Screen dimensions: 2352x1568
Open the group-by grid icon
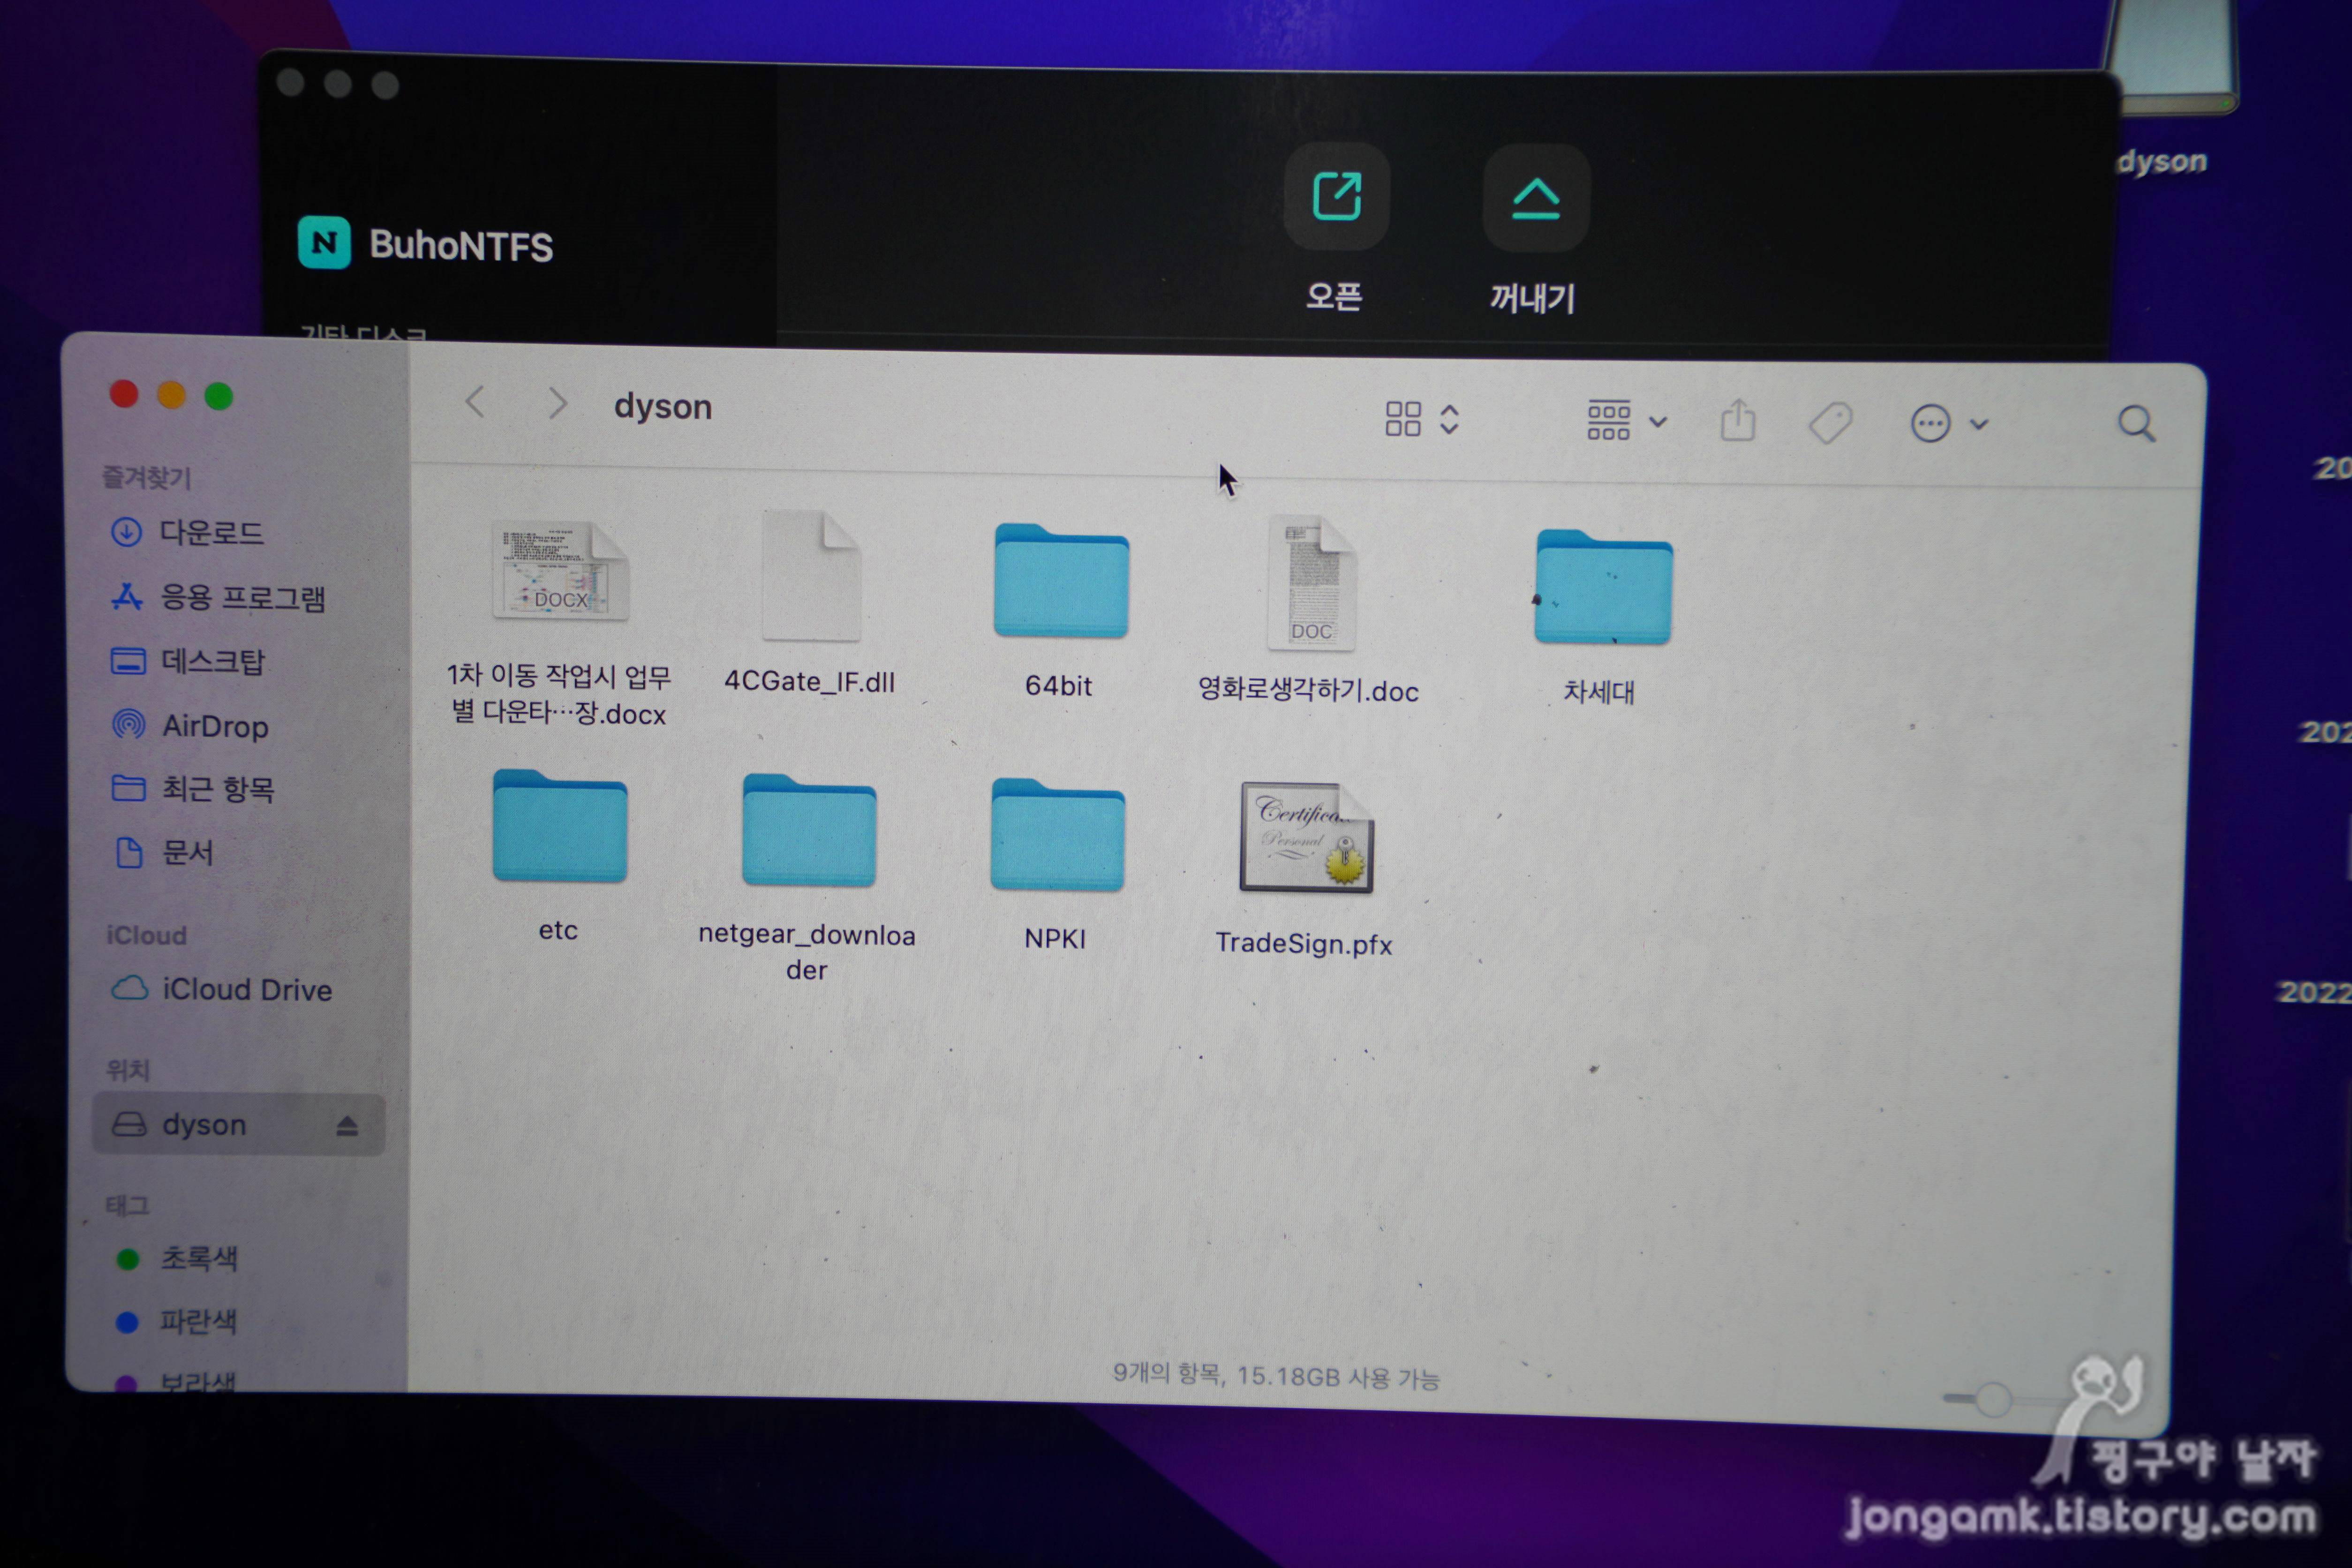click(1608, 420)
